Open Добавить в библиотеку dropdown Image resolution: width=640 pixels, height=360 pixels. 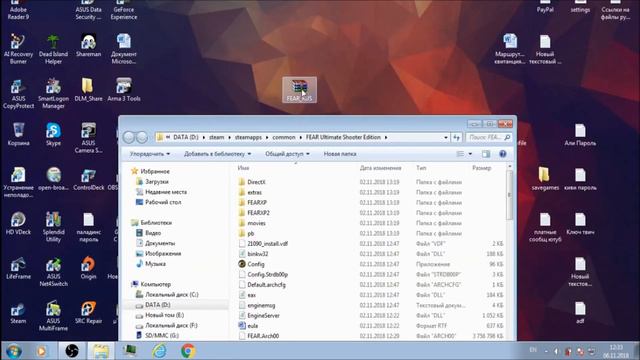click(x=218, y=154)
